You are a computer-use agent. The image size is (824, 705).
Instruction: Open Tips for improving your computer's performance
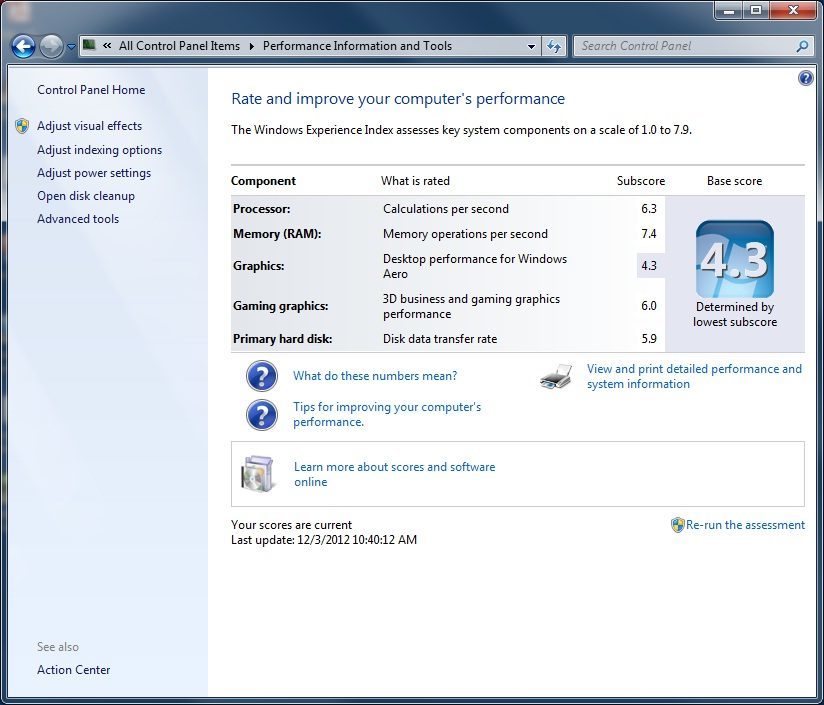[x=387, y=414]
